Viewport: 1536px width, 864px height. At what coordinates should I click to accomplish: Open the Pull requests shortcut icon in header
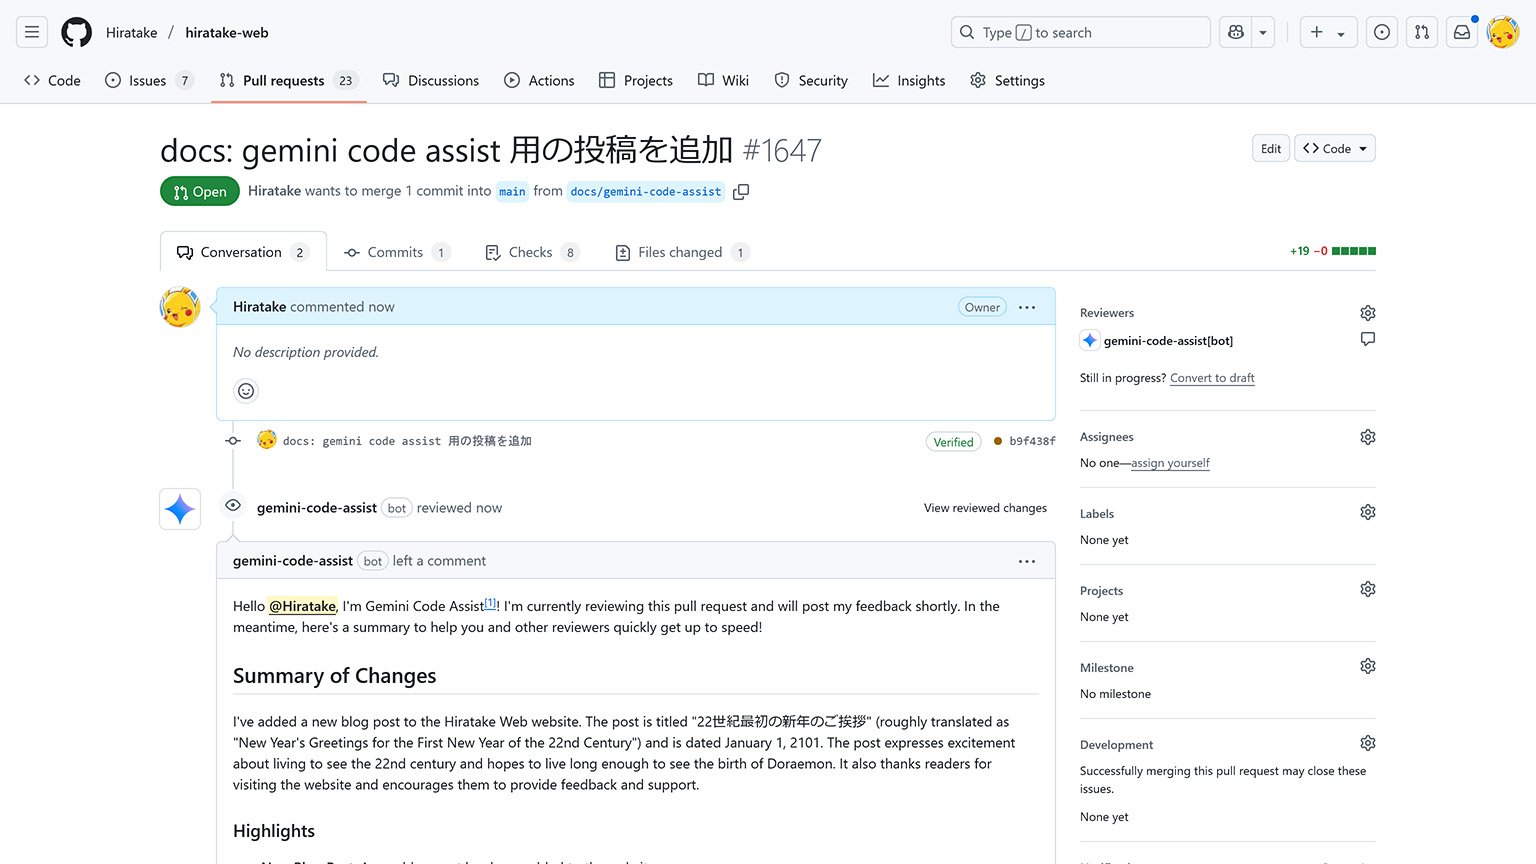coord(1422,32)
